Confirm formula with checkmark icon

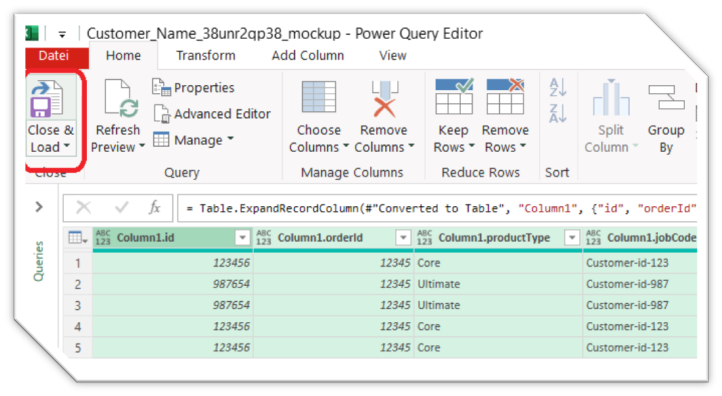pyautogui.click(x=122, y=208)
